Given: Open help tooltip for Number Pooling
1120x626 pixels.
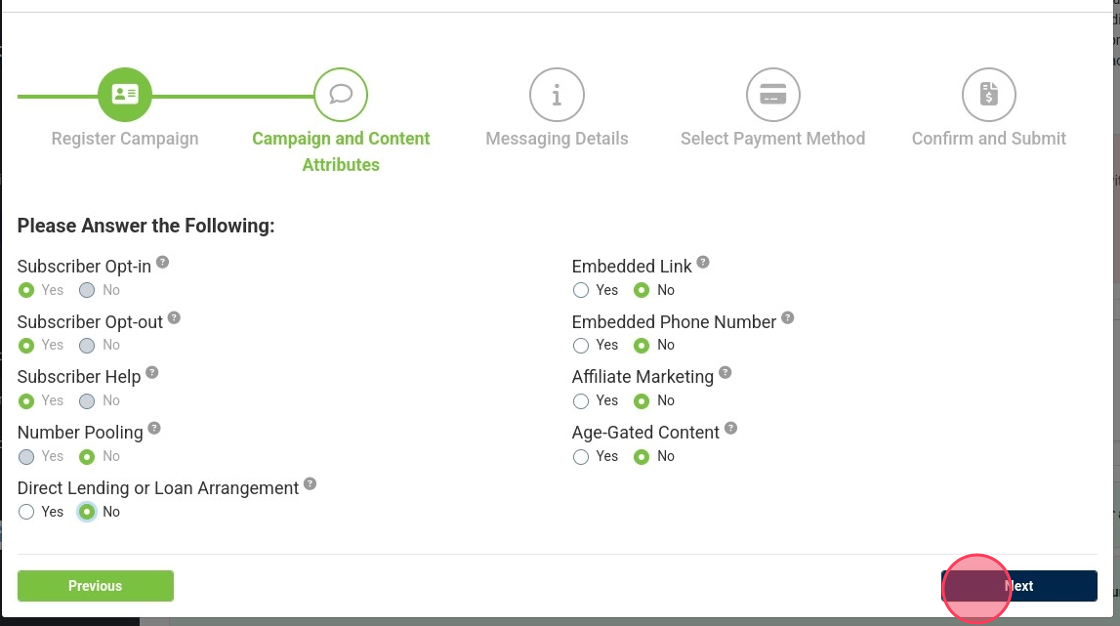Looking at the screenshot, I should click(154, 428).
